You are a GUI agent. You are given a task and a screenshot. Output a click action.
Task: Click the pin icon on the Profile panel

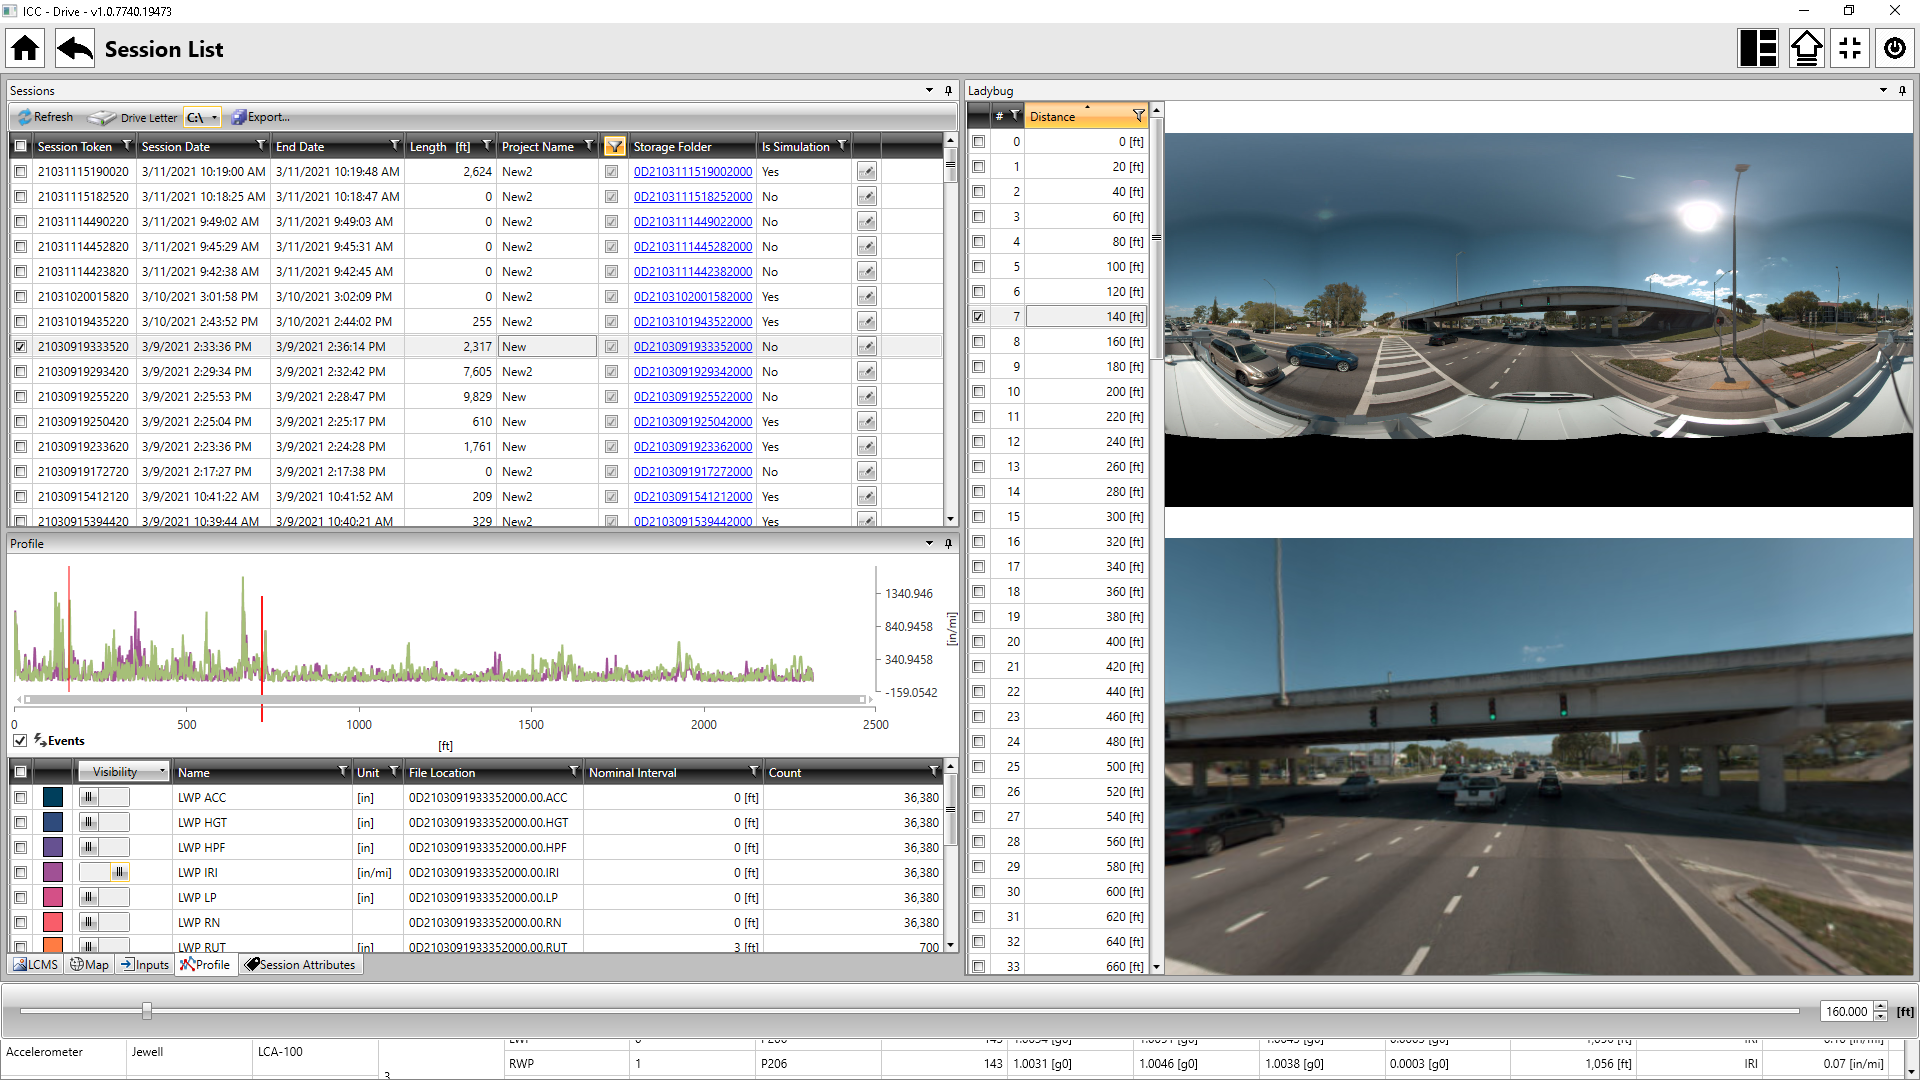pos(948,543)
